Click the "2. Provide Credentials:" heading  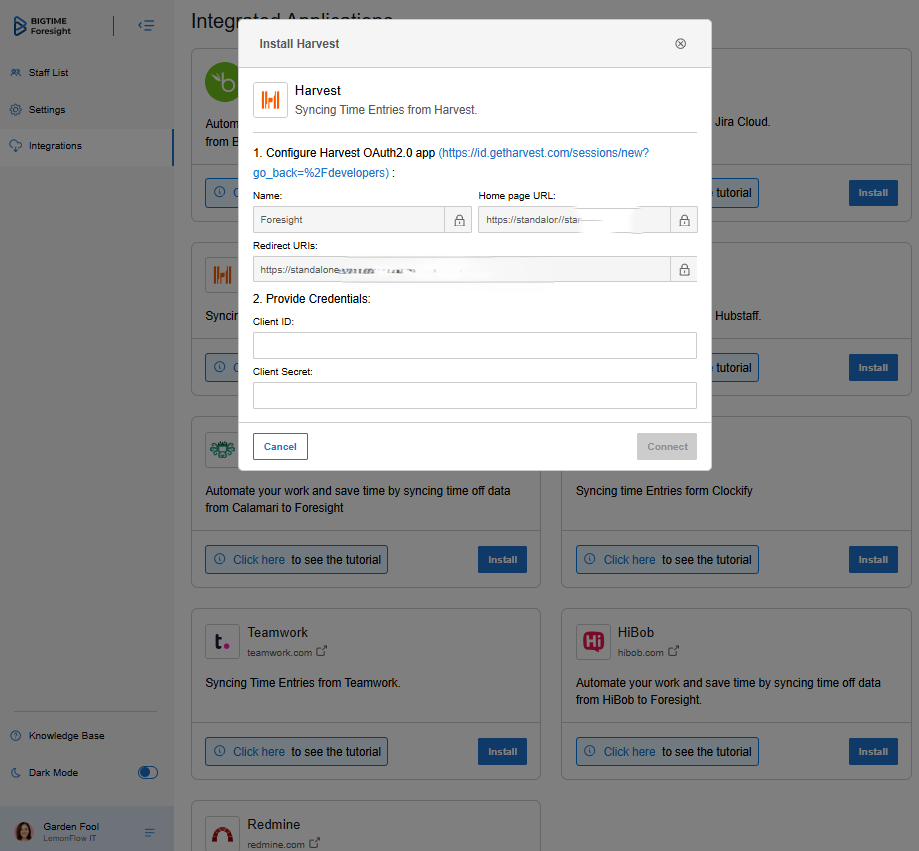pyautogui.click(x=312, y=299)
